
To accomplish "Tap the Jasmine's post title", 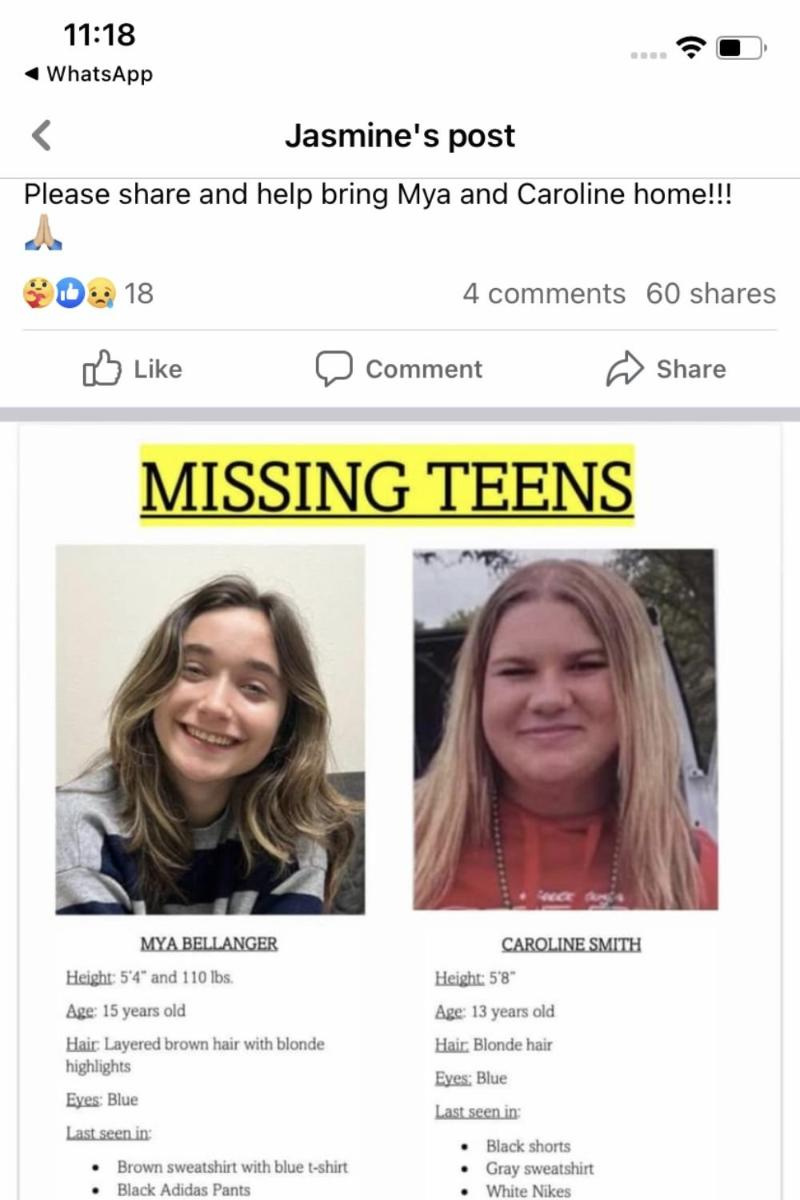I will click(400, 135).
